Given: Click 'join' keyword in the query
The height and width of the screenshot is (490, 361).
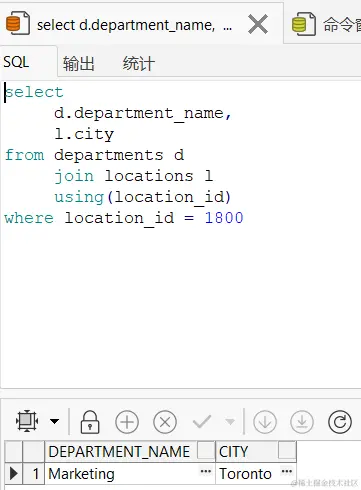Looking at the screenshot, I should click(74, 176).
